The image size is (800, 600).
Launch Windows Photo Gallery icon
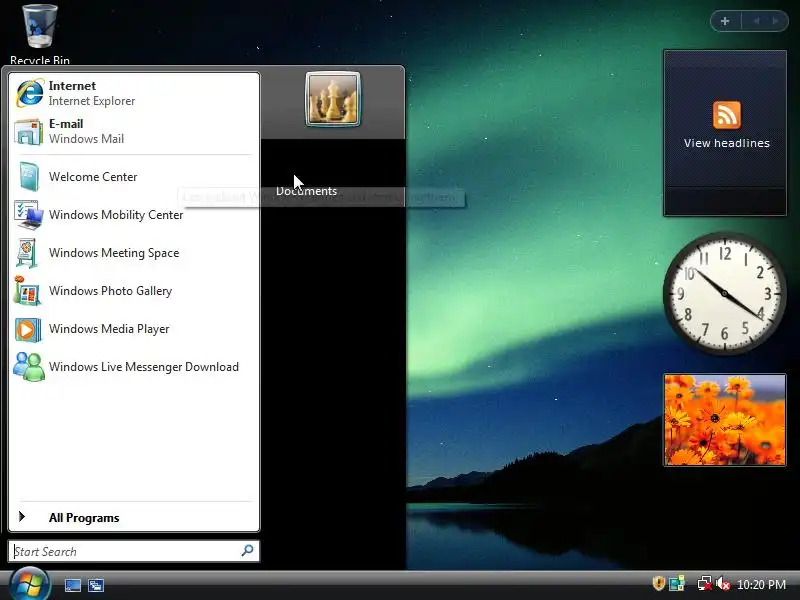click(x=29, y=291)
